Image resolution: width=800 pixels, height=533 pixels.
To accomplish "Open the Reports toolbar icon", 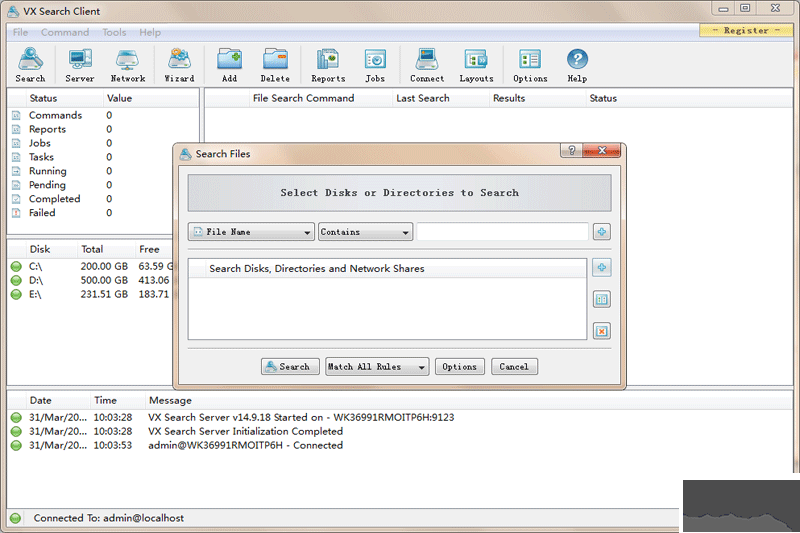I will click(x=328, y=65).
